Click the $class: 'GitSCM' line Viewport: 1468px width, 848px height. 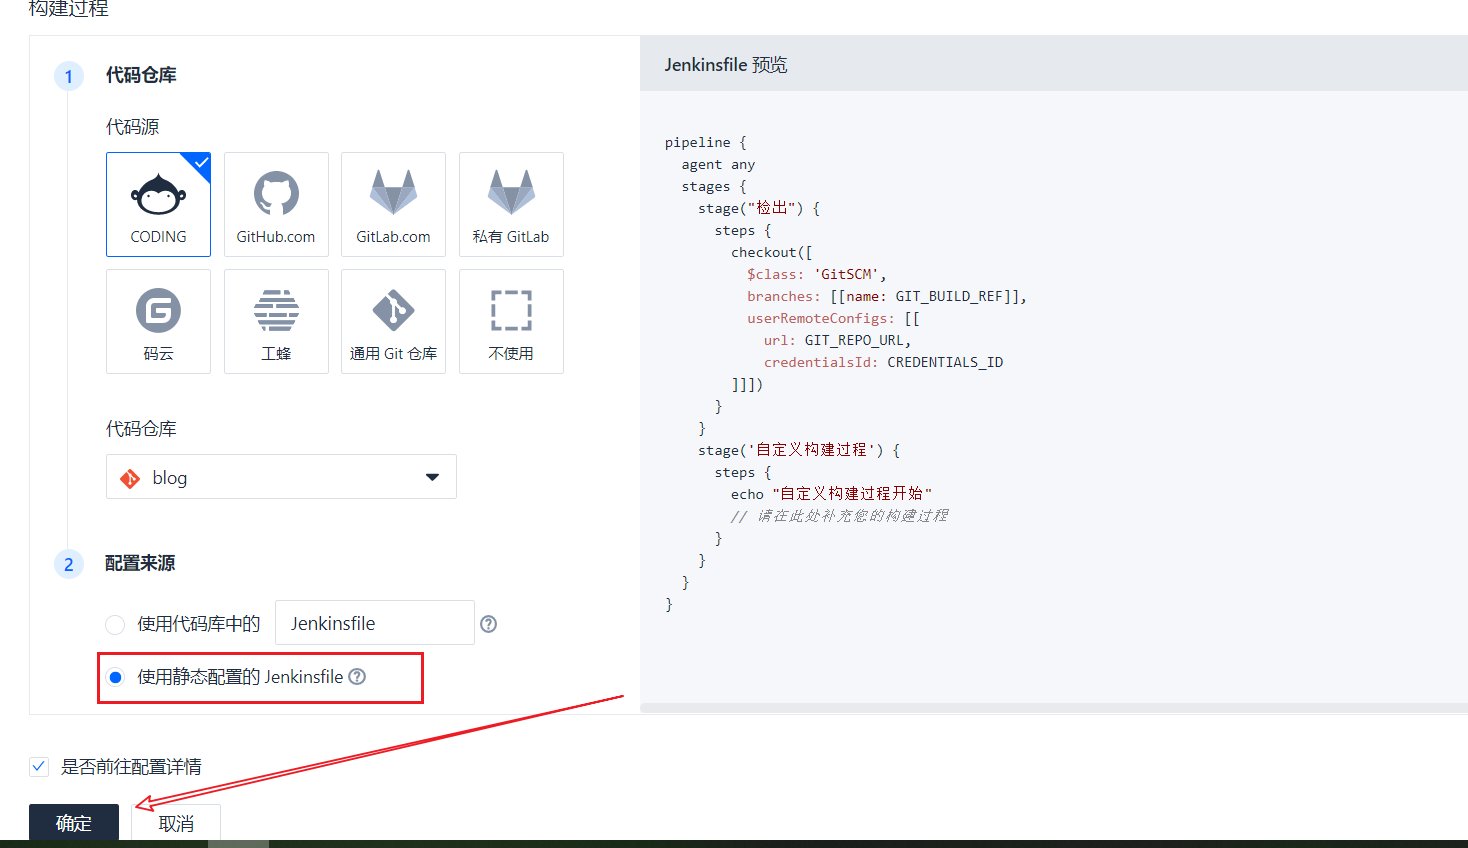pyautogui.click(x=816, y=274)
